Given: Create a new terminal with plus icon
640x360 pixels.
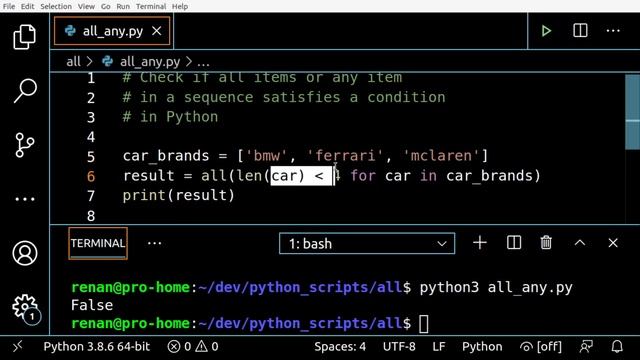Looking at the screenshot, I should pos(480,243).
